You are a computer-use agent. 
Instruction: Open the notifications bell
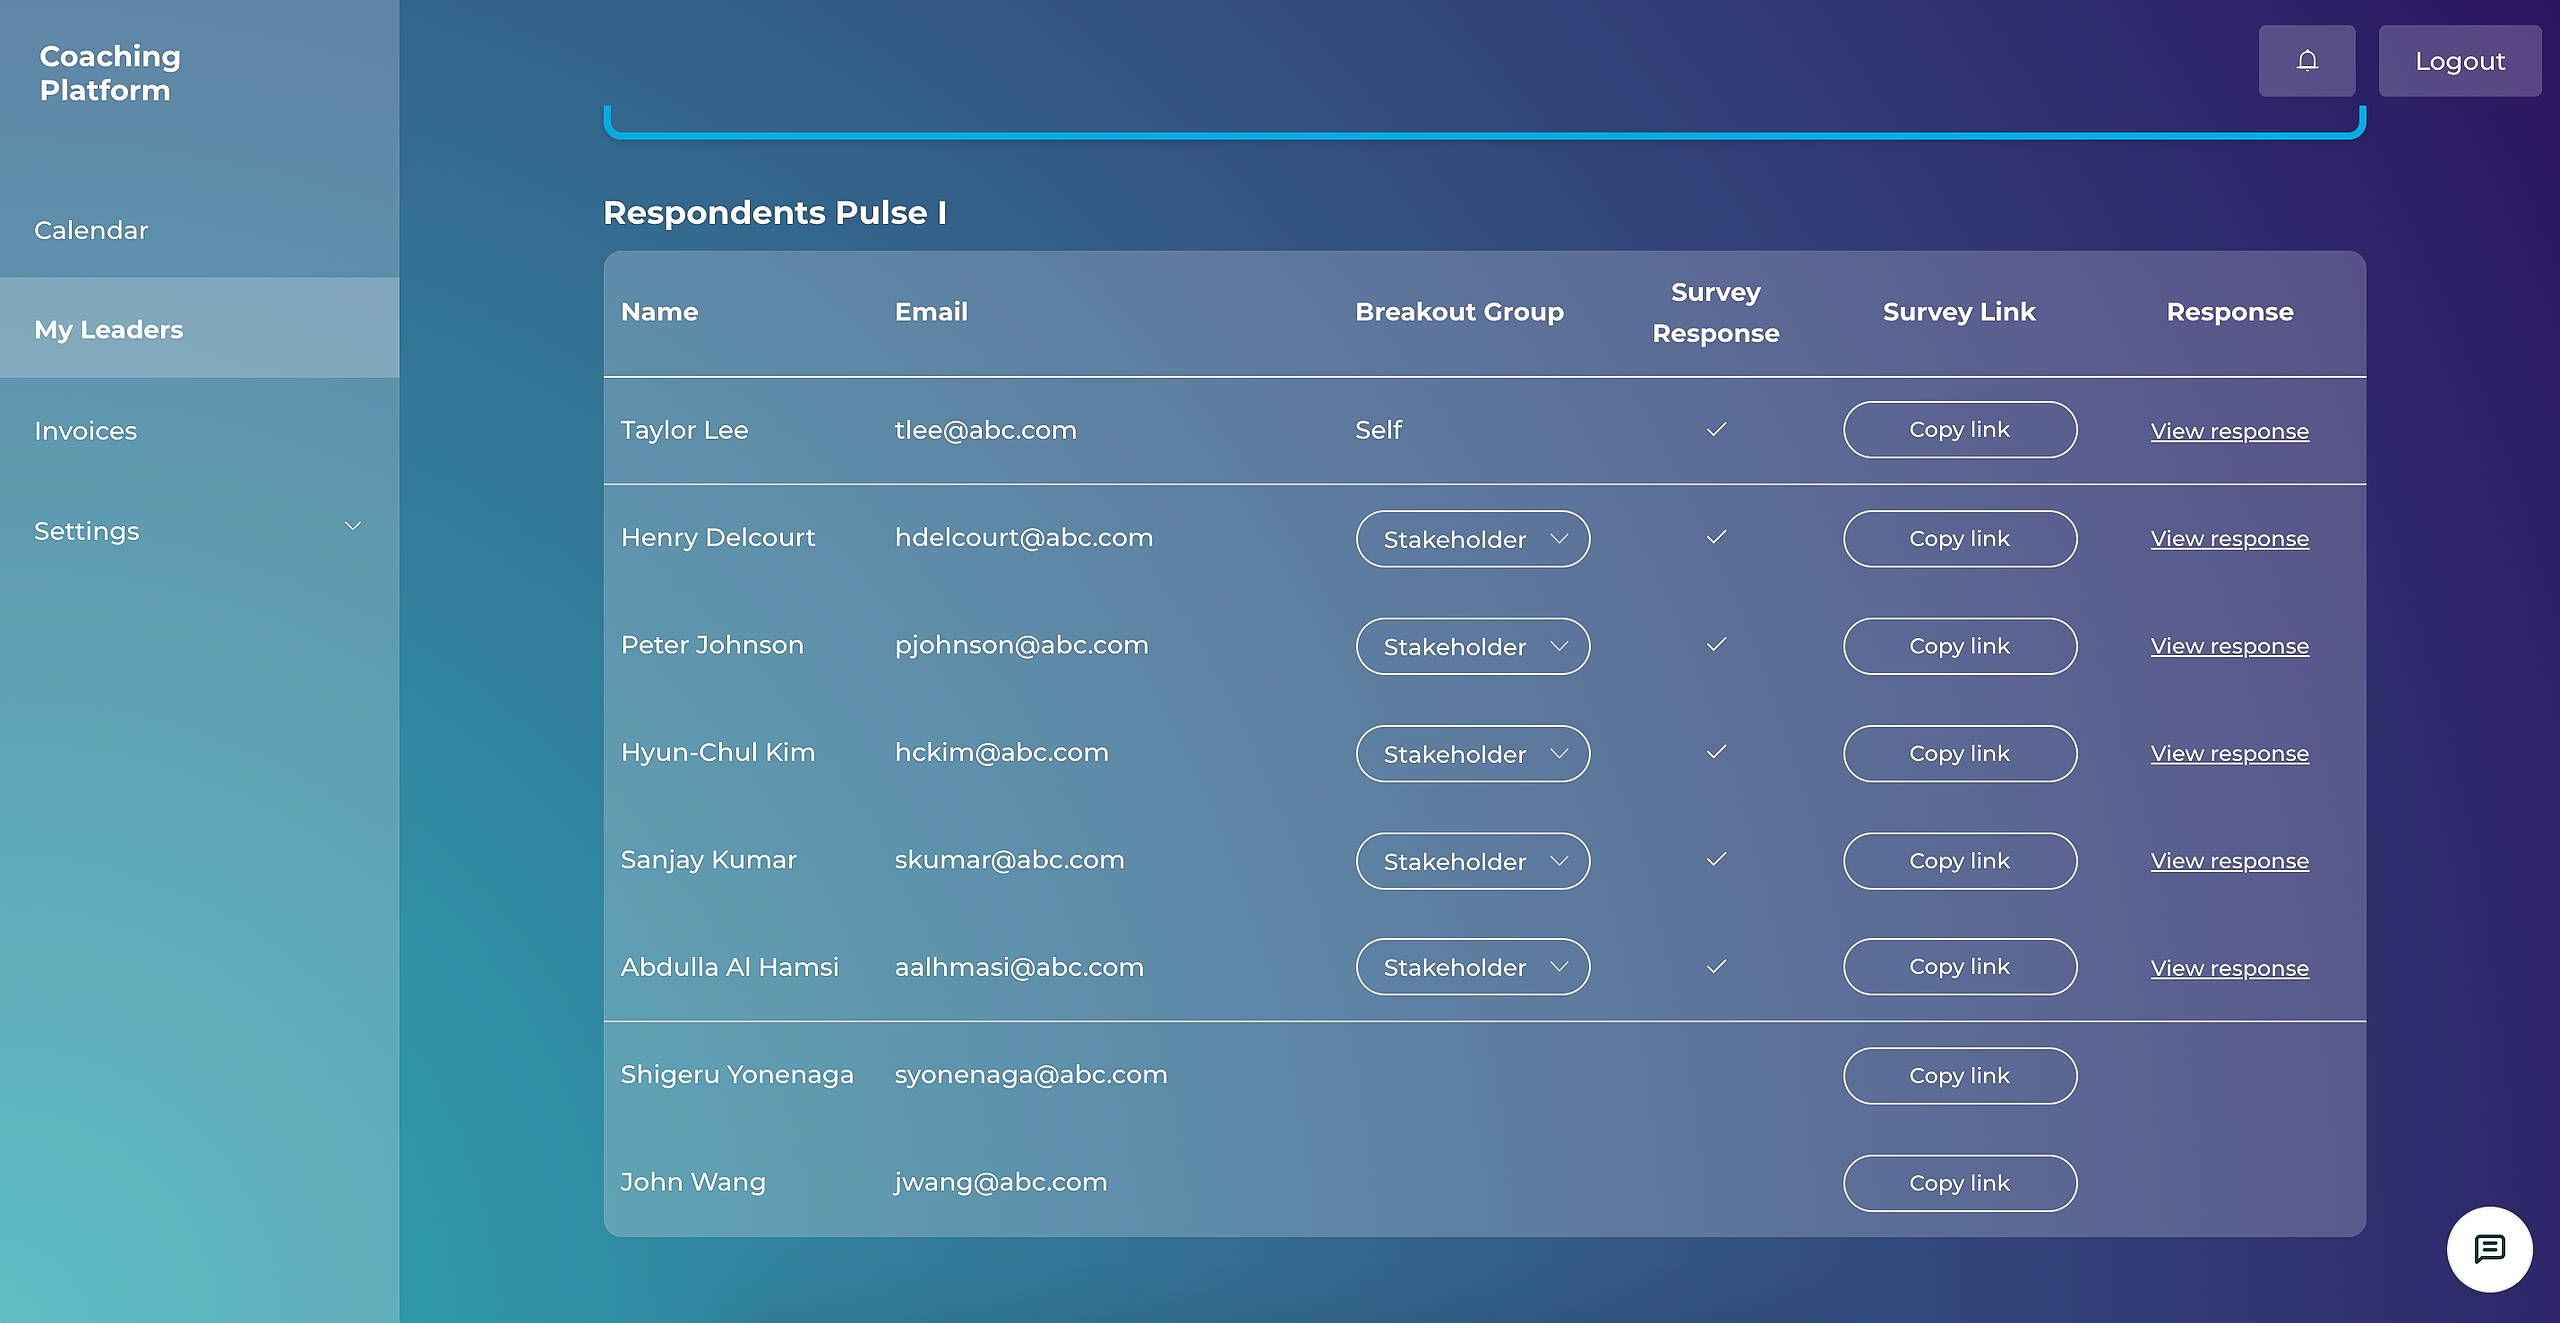[x=2306, y=61]
